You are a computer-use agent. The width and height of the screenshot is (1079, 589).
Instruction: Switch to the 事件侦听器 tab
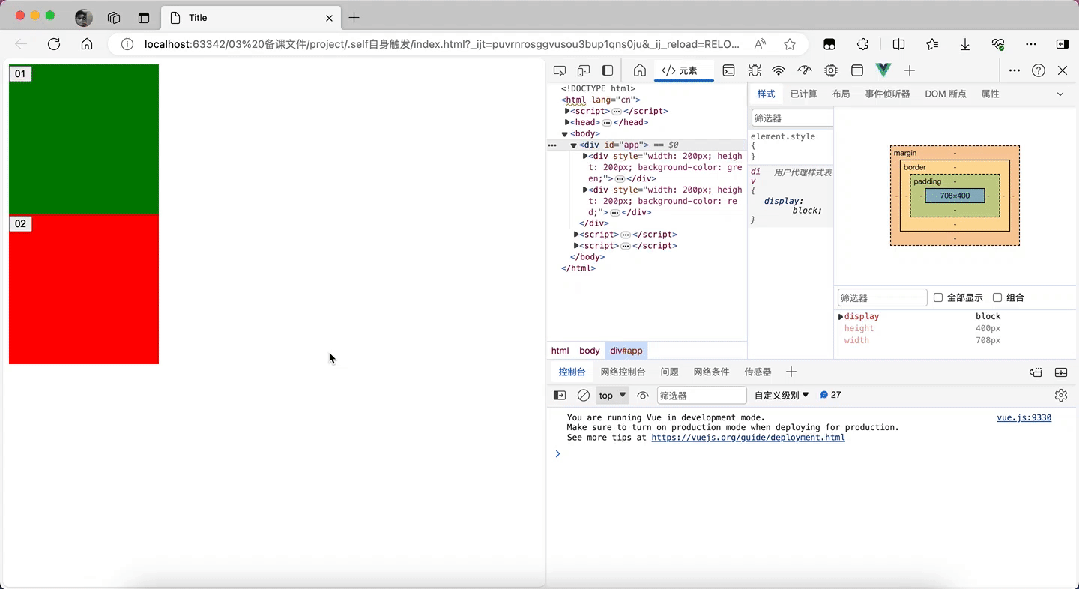pos(887,94)
